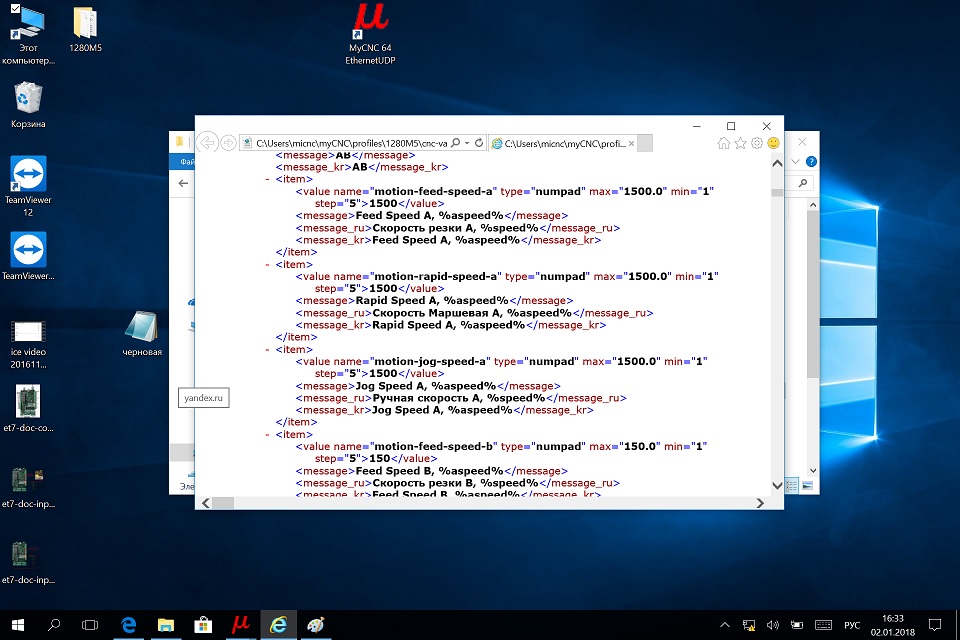Collapse the motion-rapid-speed-a item node
960x640 pixels.
click(267, 264)
